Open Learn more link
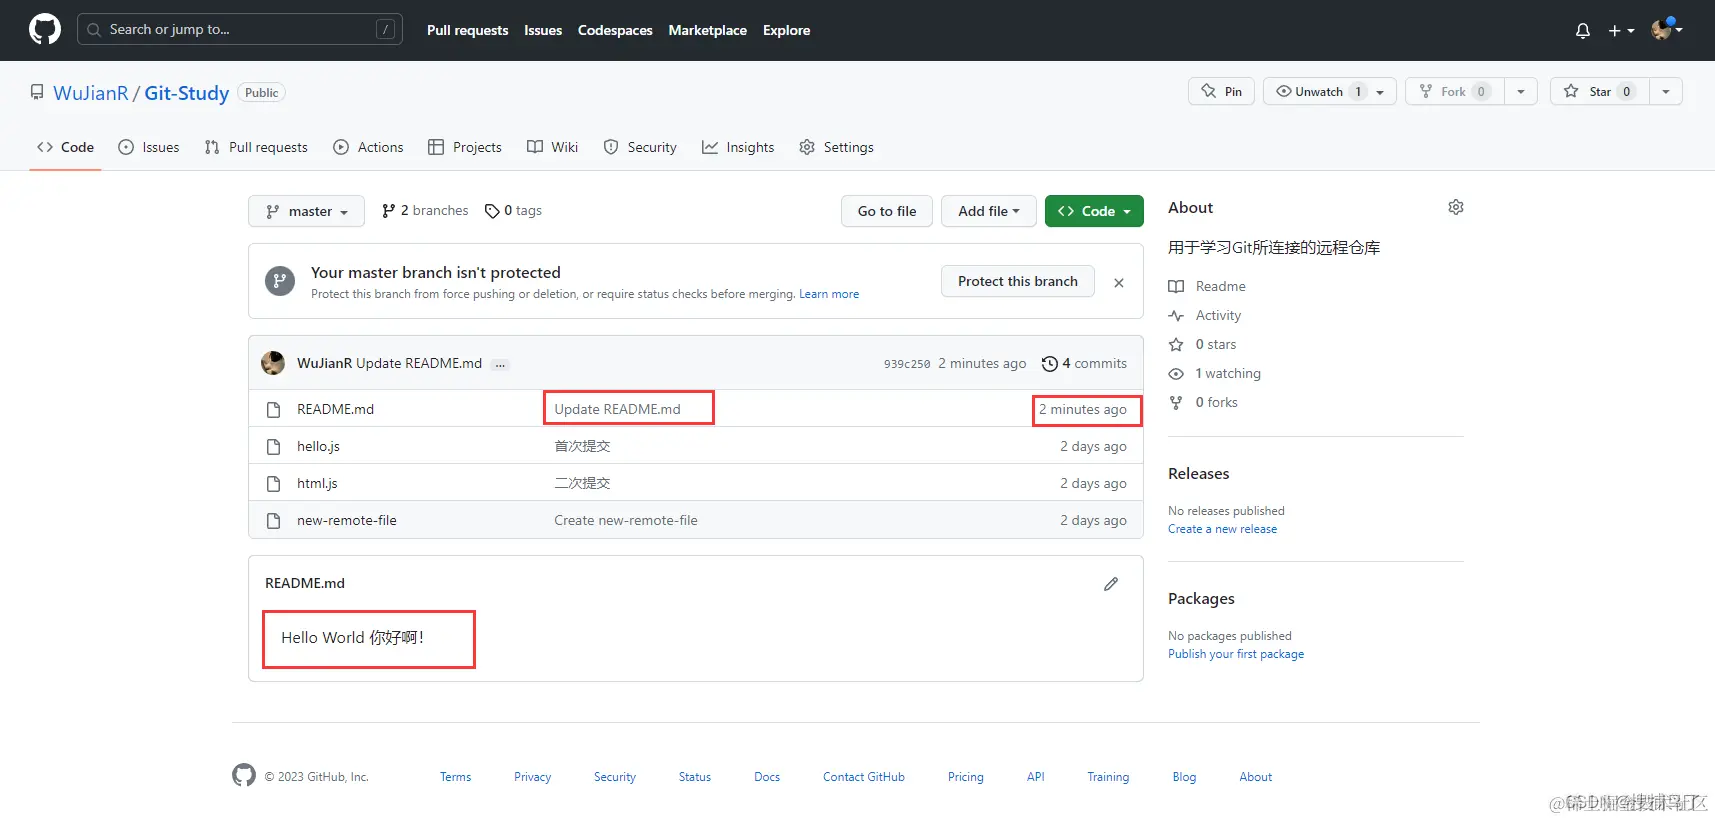 [x=829, y=294]
